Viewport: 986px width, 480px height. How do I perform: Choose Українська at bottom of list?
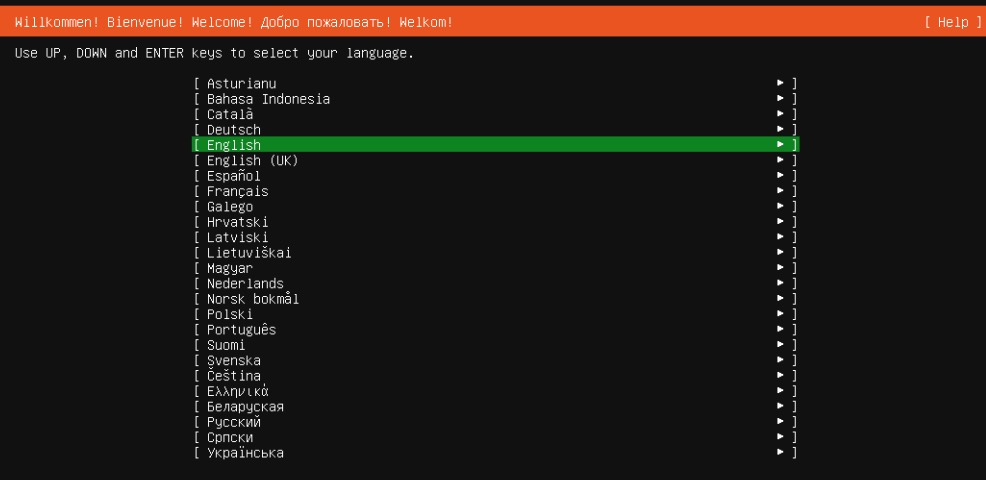coord(496,453)
